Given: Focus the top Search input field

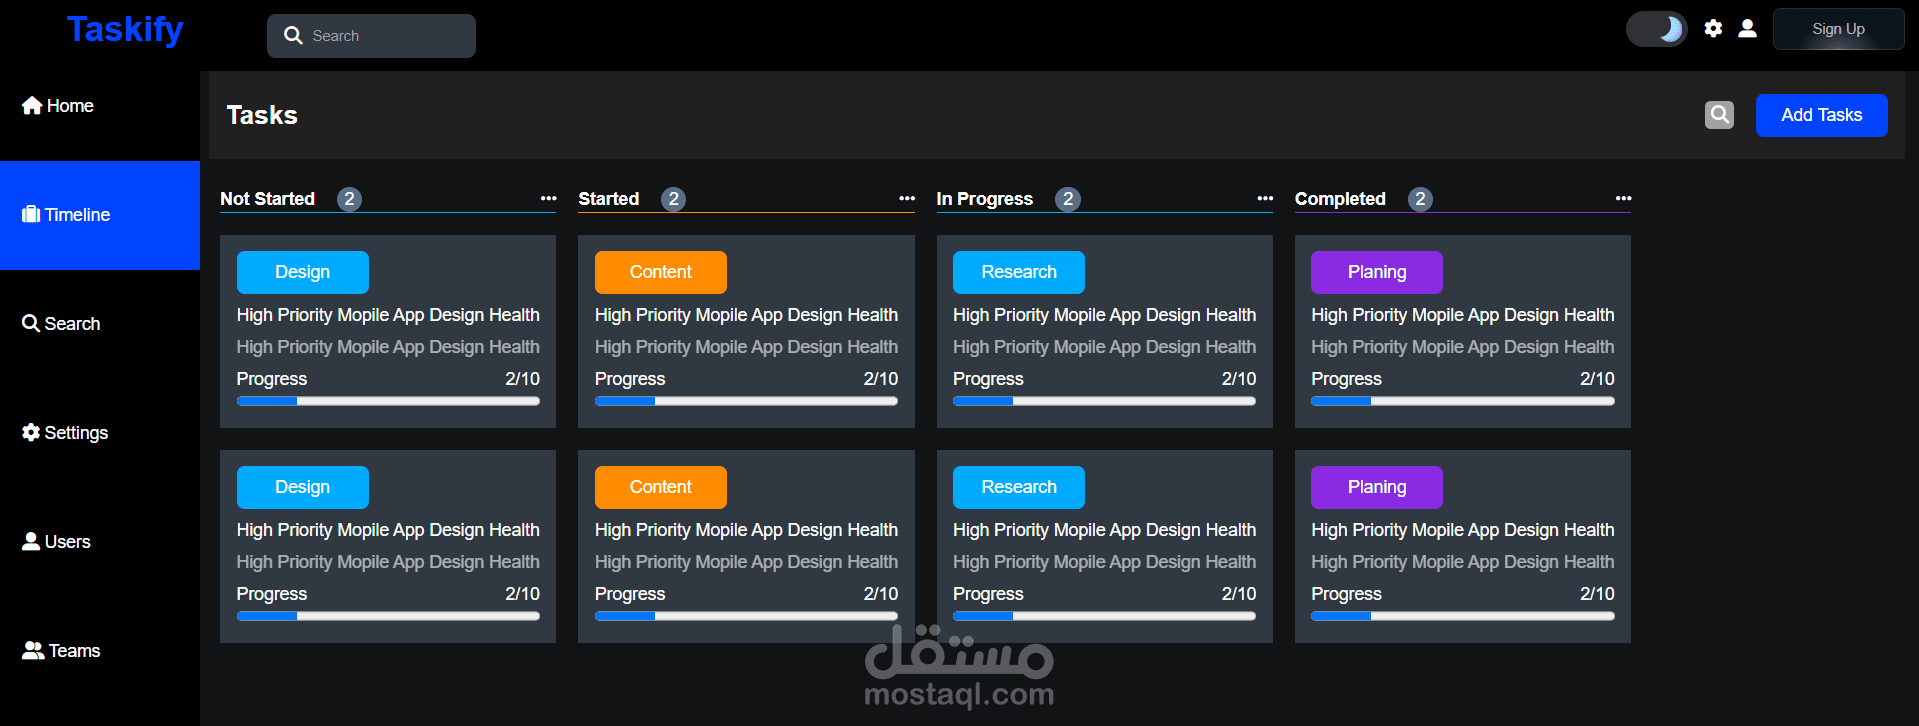Looking at the screenshot, I should point(371,36).
